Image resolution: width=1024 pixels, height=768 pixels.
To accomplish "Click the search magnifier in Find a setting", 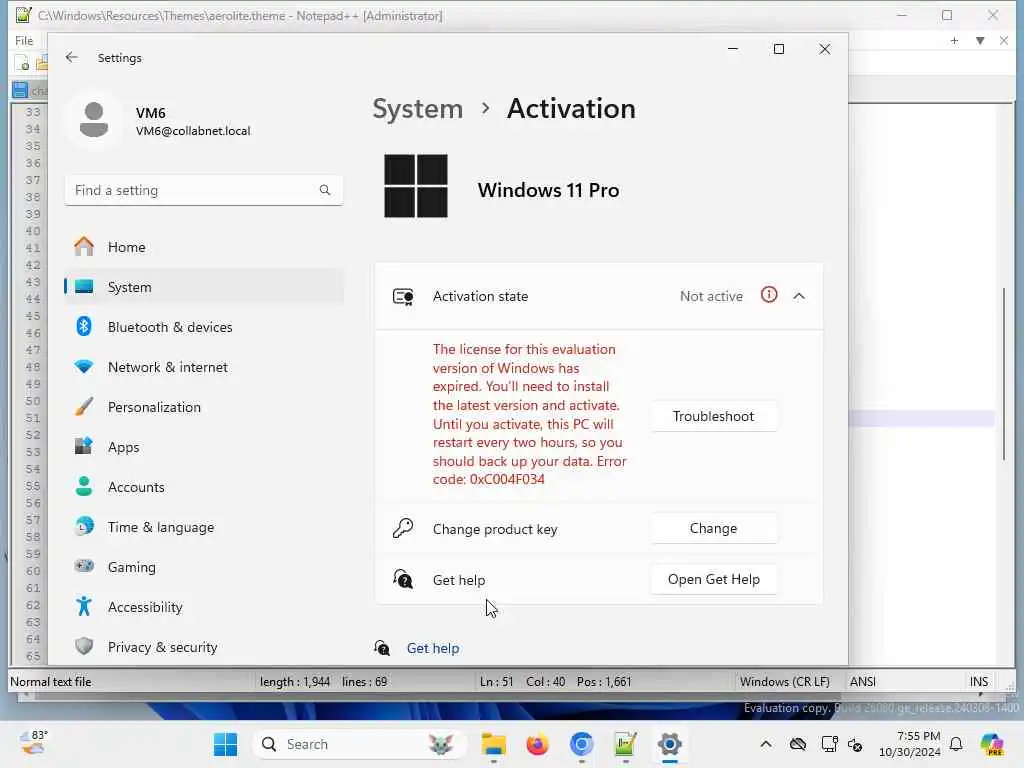I will tap(325, 190).
